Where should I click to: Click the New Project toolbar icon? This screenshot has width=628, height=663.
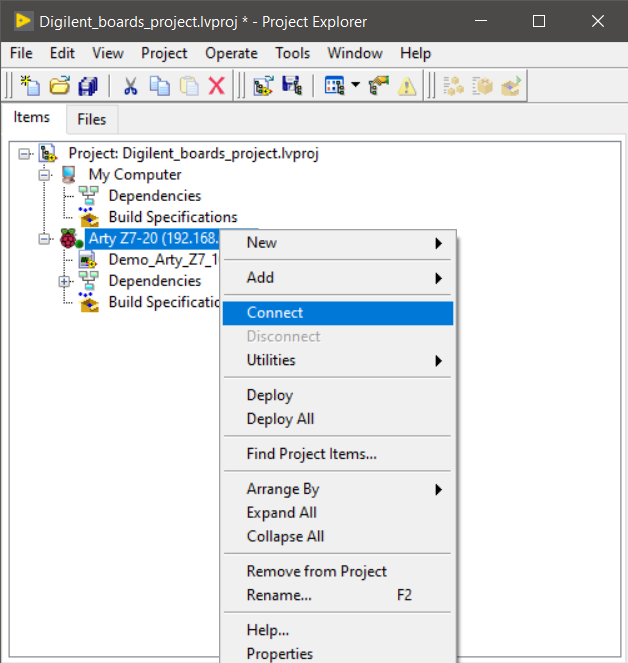pos(30,86)
